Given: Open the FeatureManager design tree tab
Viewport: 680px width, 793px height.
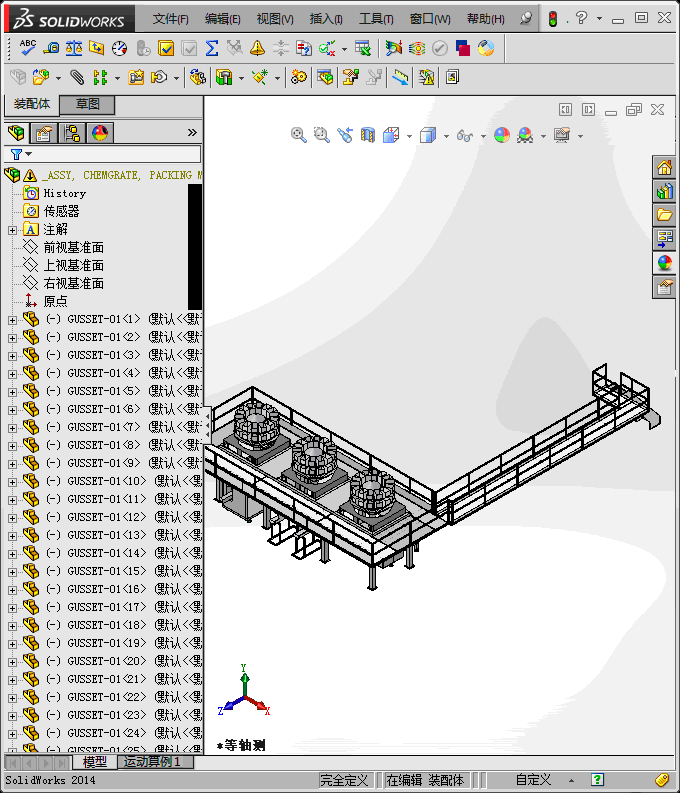Looking at the screenshot, I should tap(16, 133).
